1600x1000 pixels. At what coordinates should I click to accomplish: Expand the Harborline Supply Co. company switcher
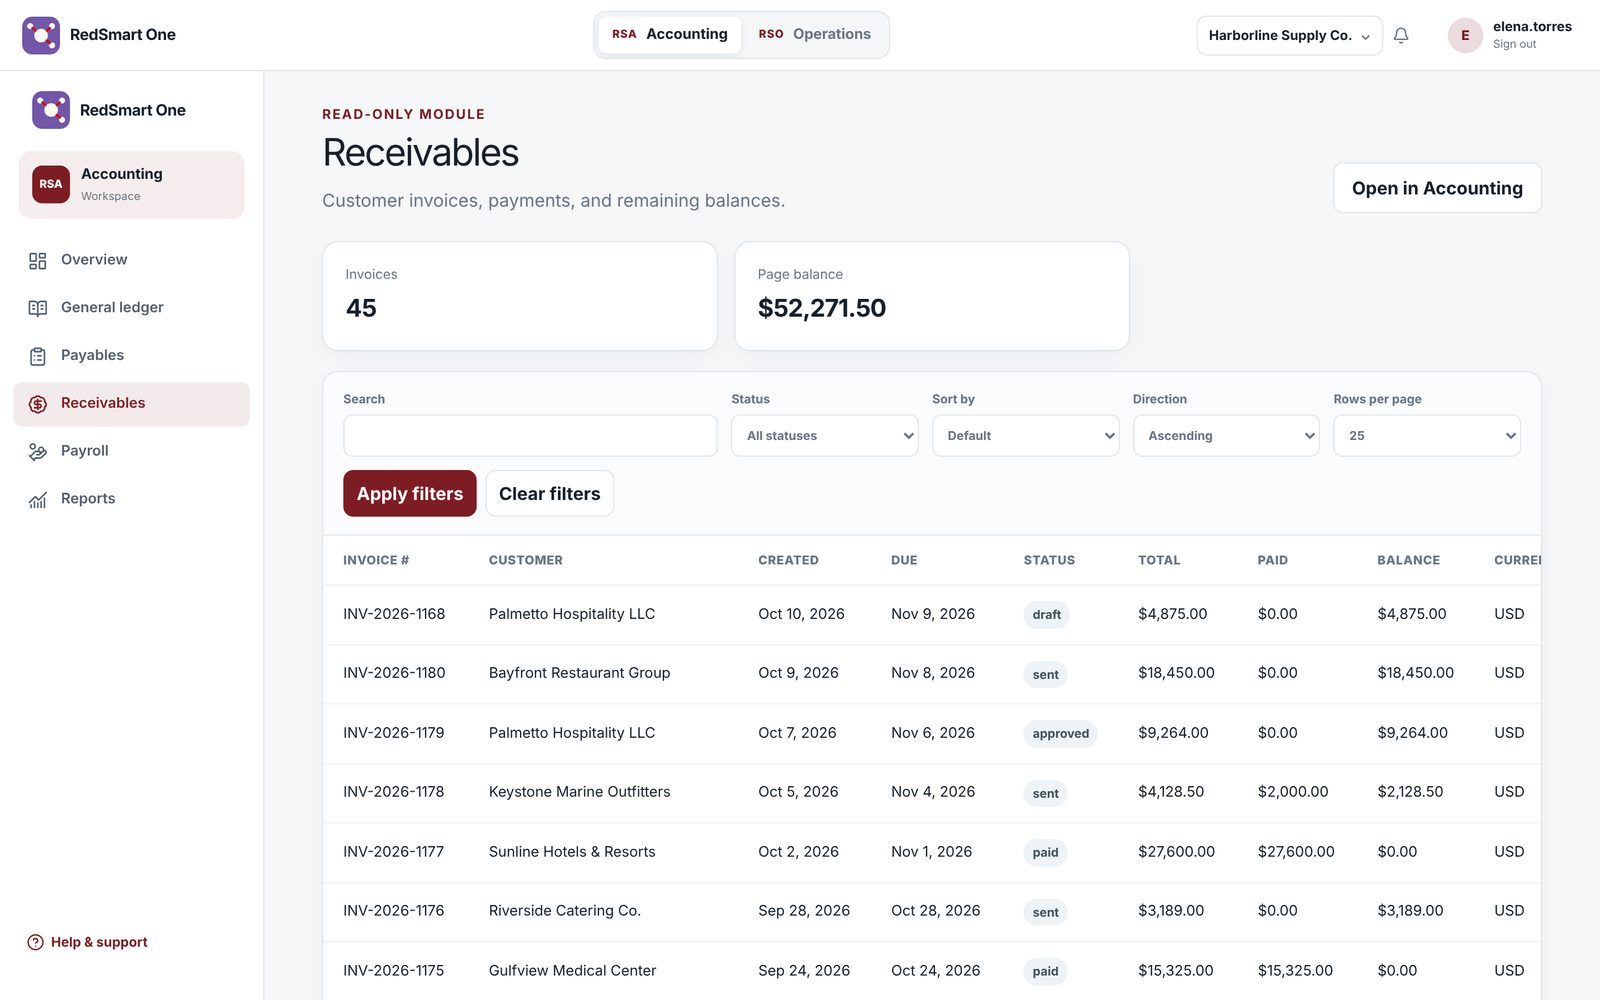[x=1289, y=35]
